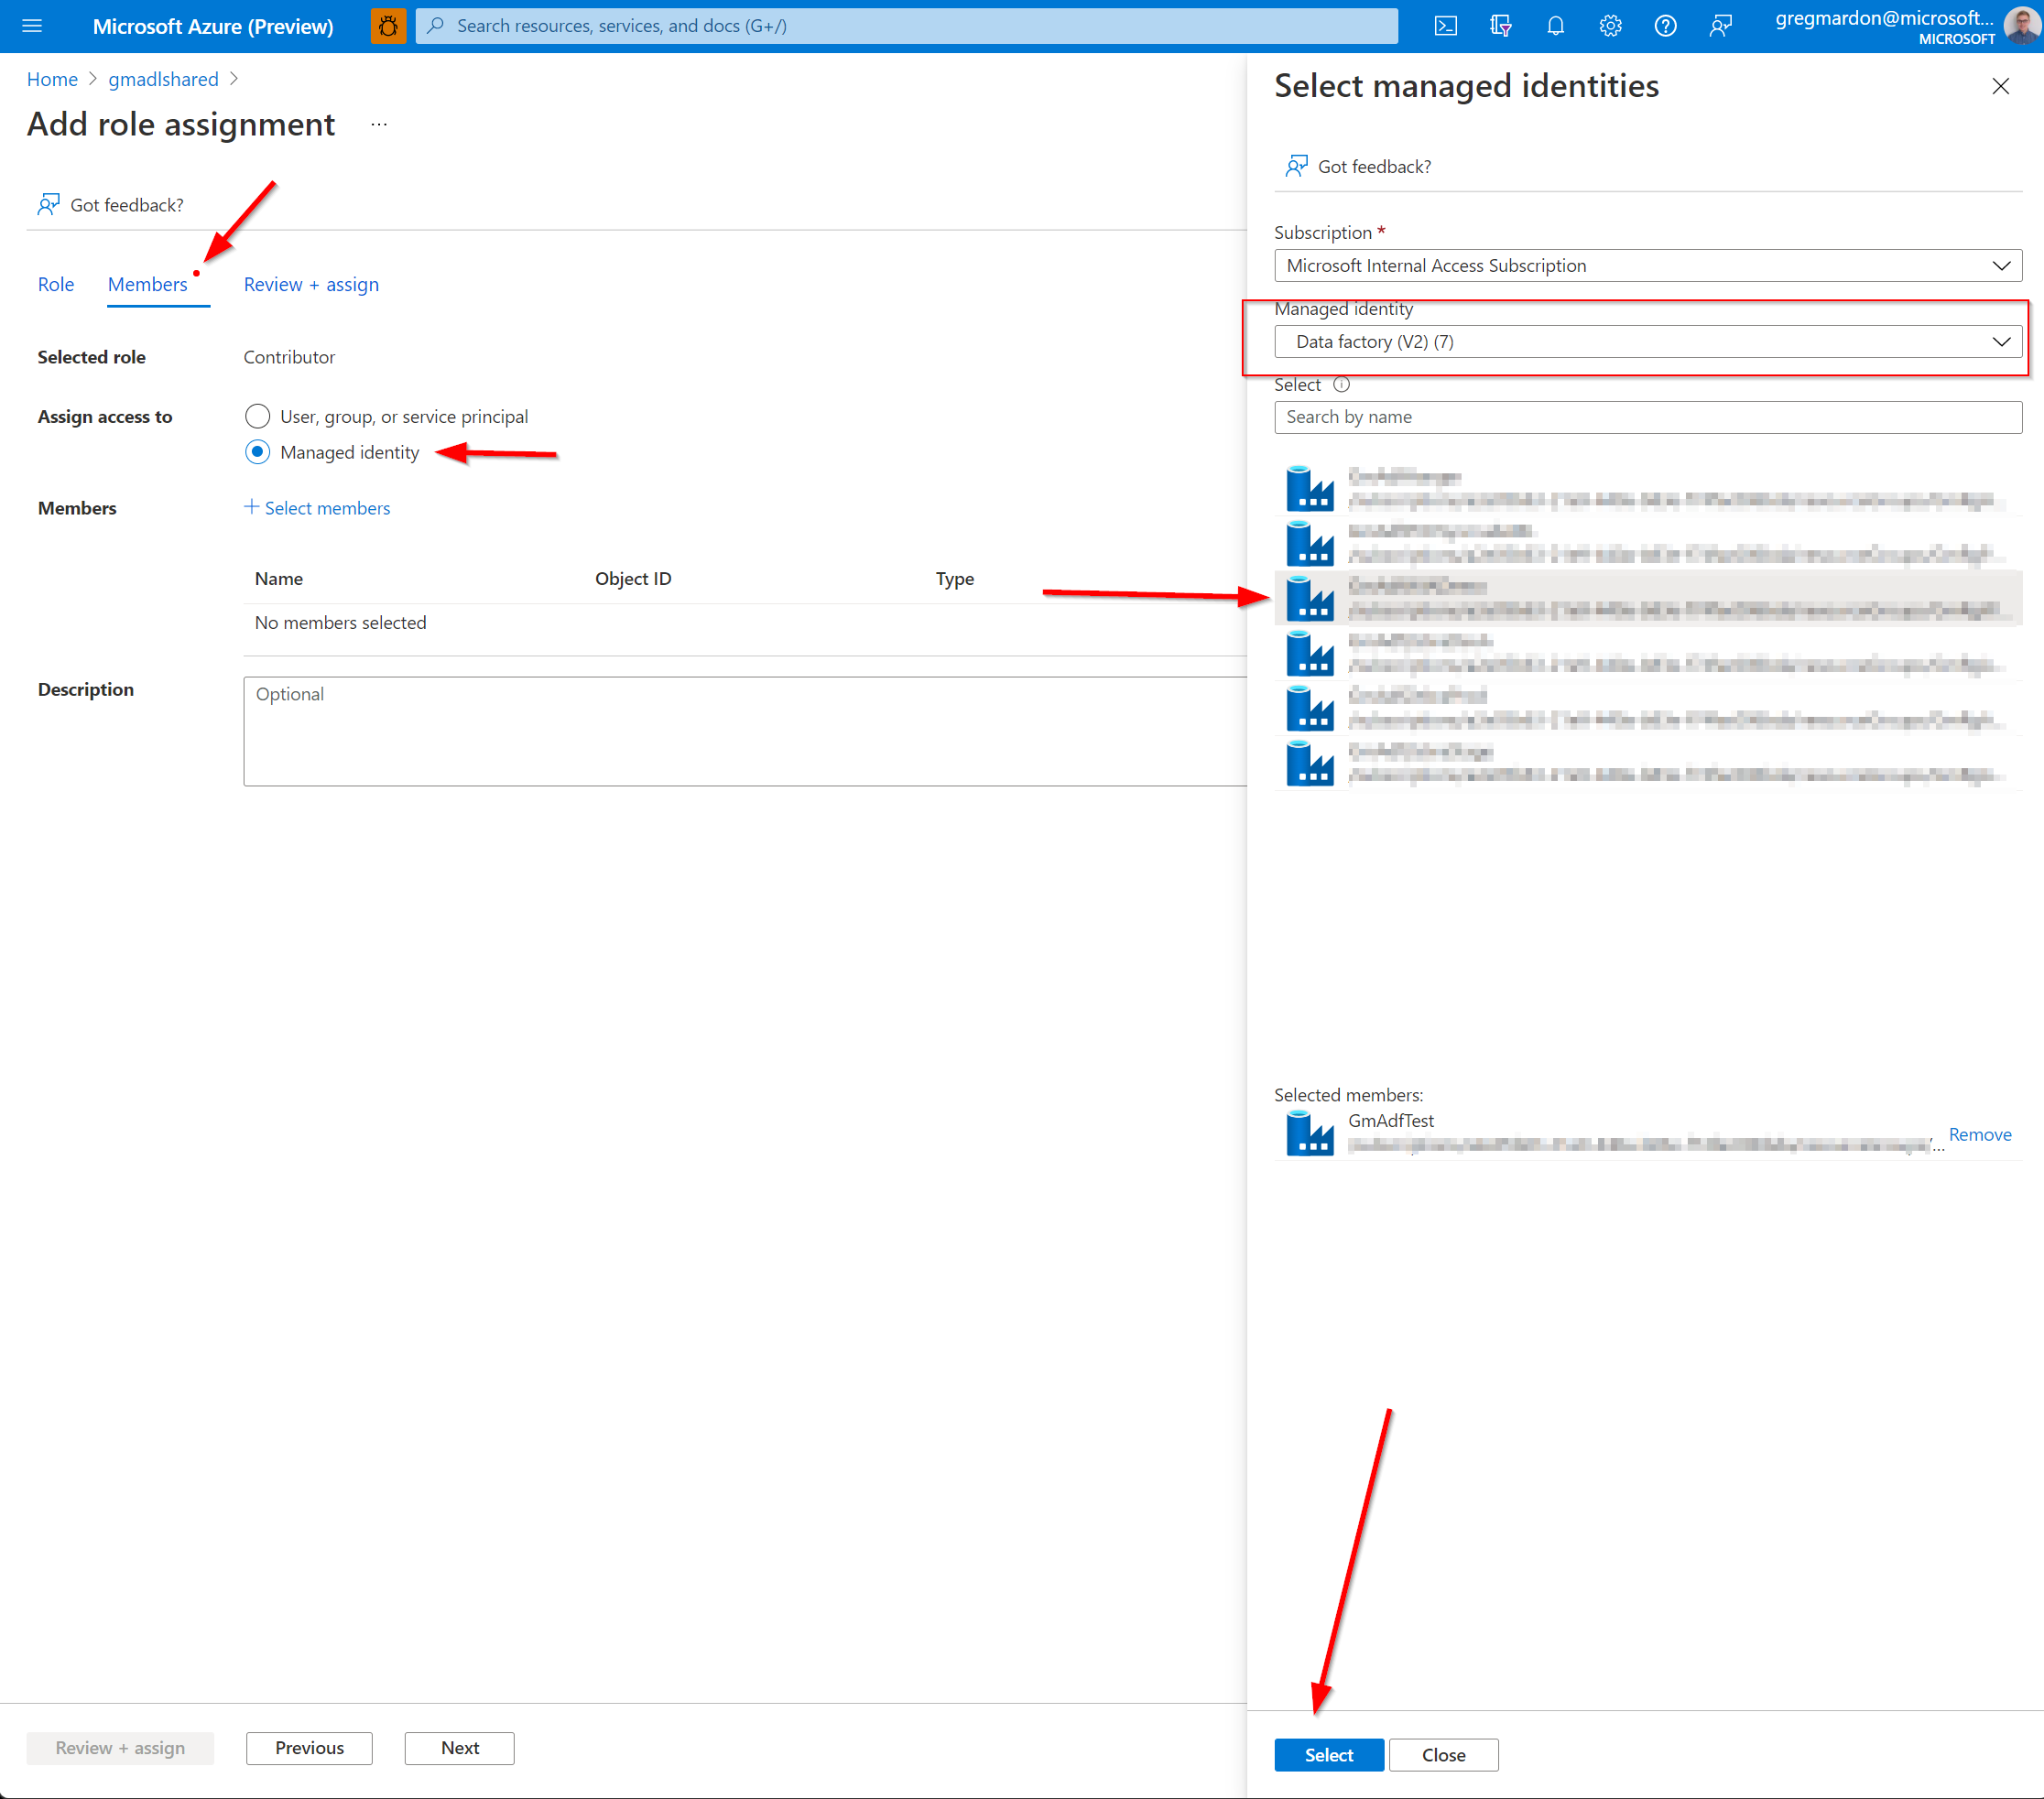Click the GmAdfTest member name
This screenshot has width=2044, height=1799.
click(1390, 1121)
